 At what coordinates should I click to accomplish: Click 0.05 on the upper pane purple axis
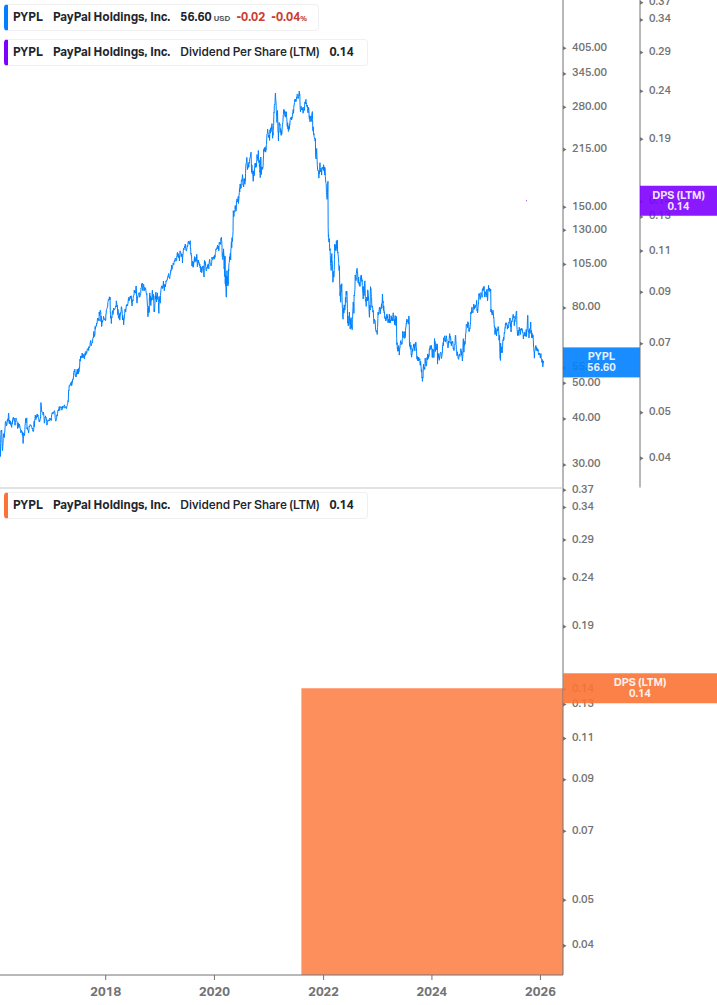point(660,411)
